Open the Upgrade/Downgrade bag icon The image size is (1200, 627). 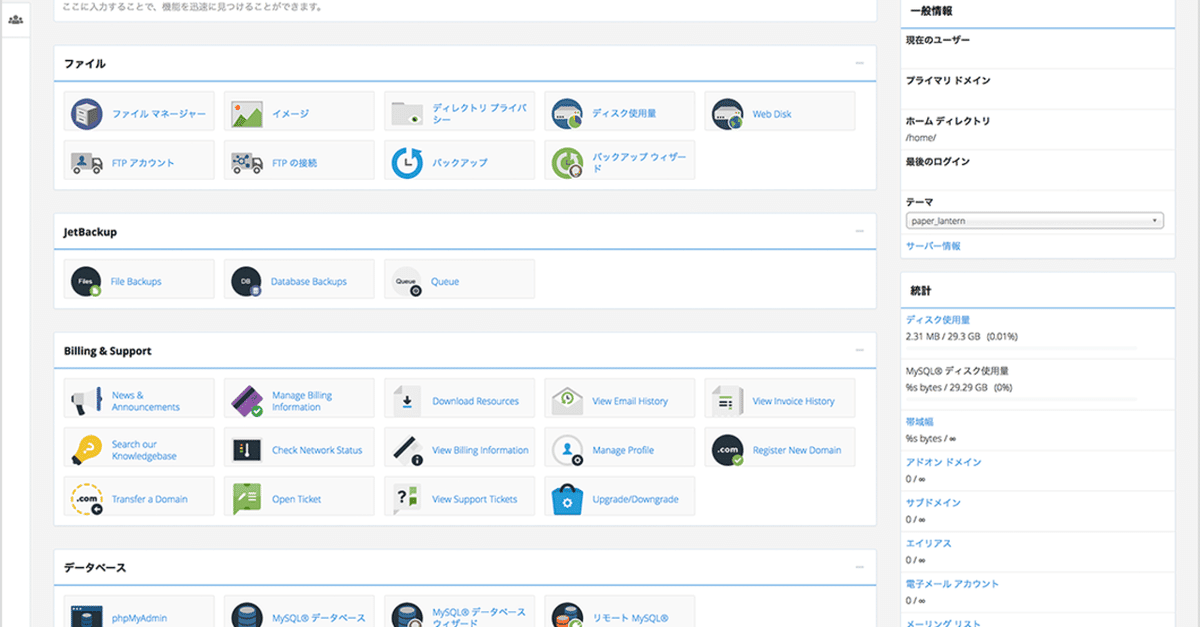[567, 498]
